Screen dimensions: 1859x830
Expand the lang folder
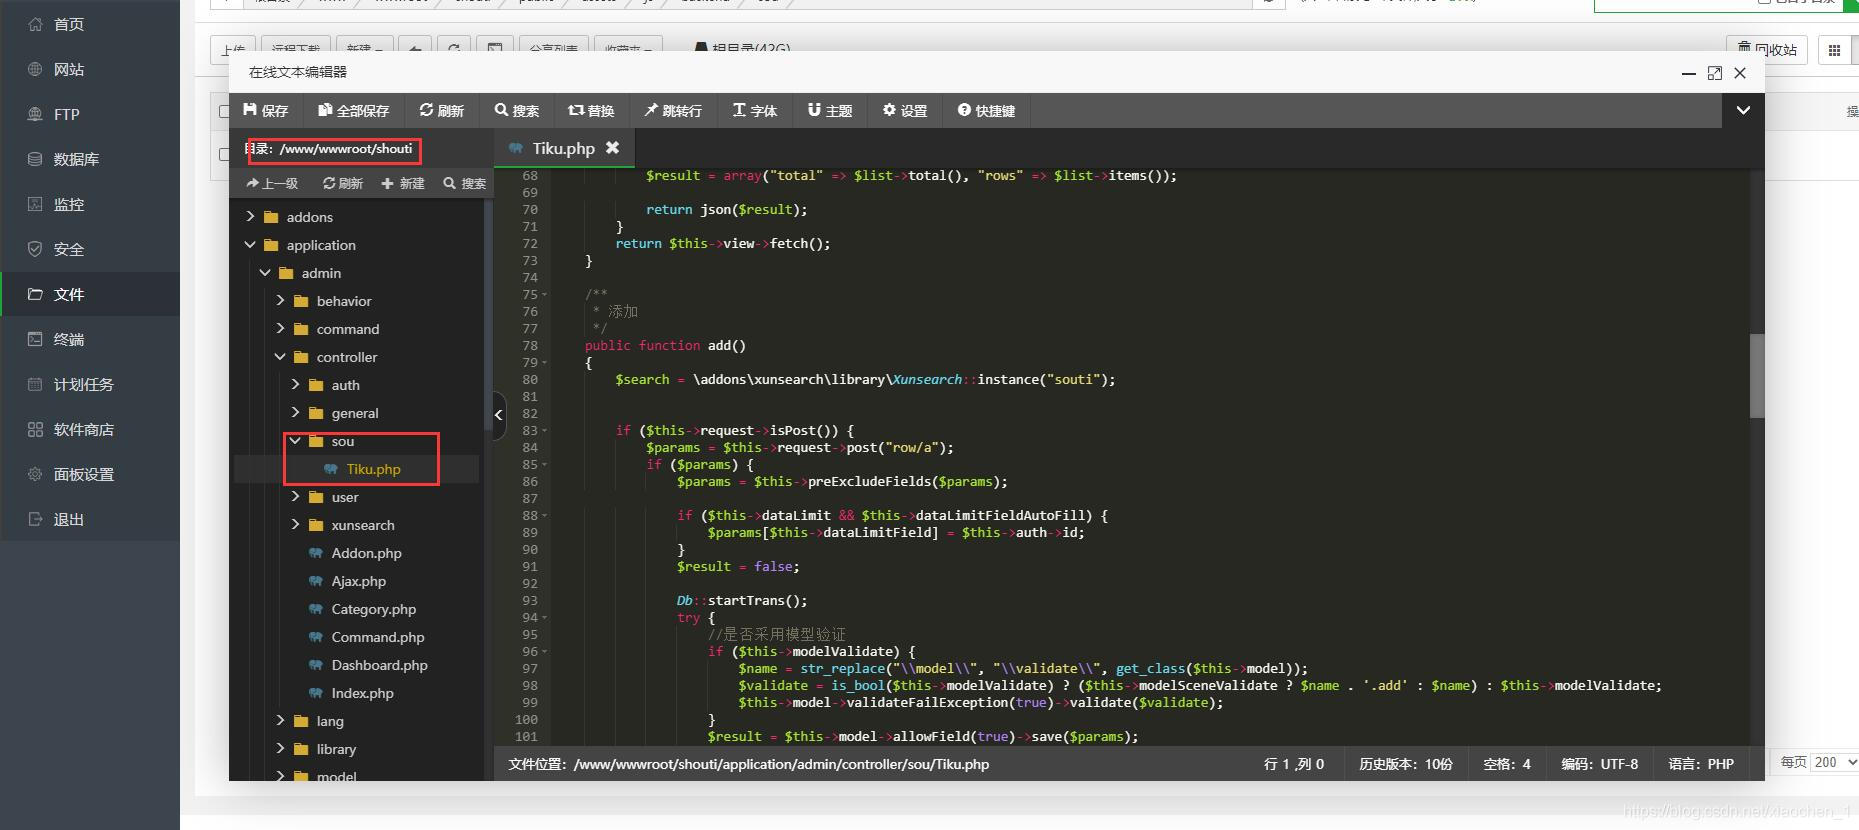click(x=280, y=721)
